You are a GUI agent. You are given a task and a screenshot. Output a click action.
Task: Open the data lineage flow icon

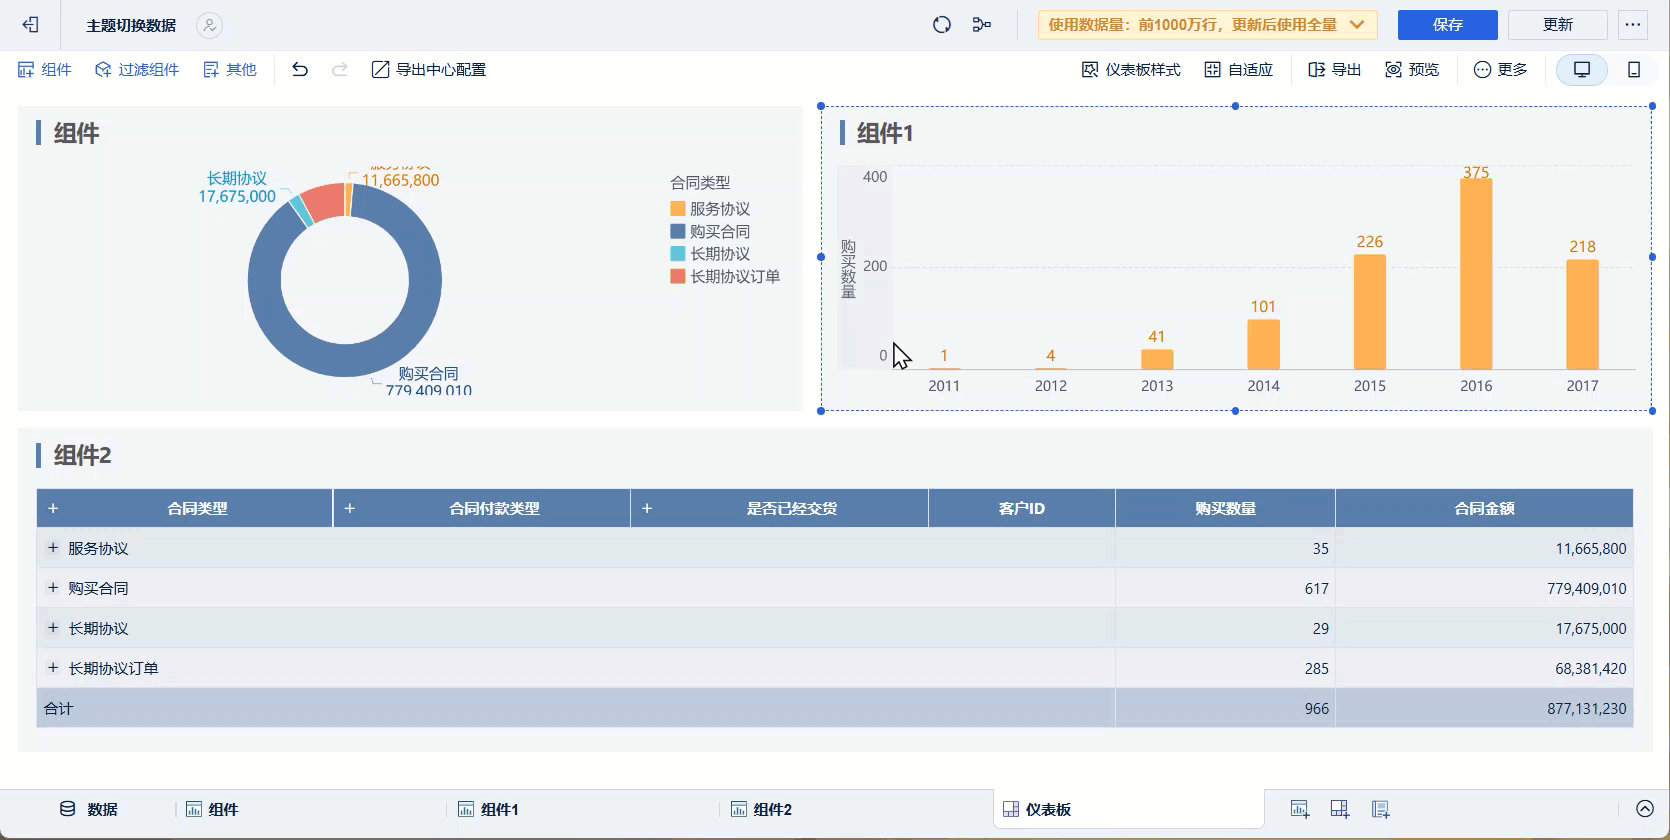pos(982,25)
